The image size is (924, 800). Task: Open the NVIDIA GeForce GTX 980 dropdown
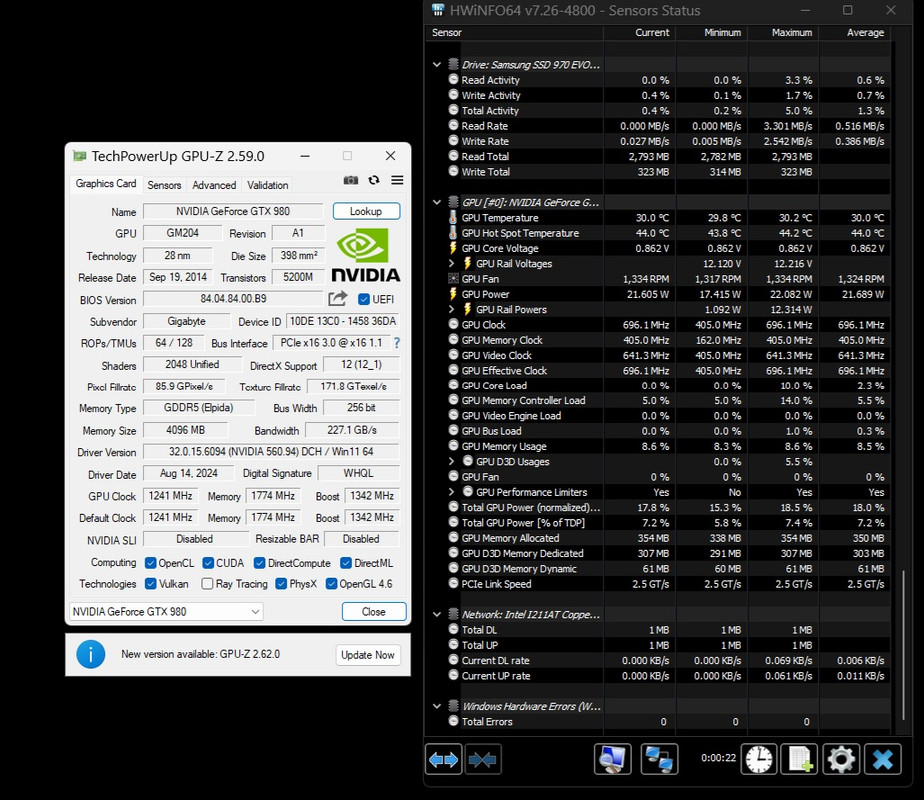[x=166, y=611]
